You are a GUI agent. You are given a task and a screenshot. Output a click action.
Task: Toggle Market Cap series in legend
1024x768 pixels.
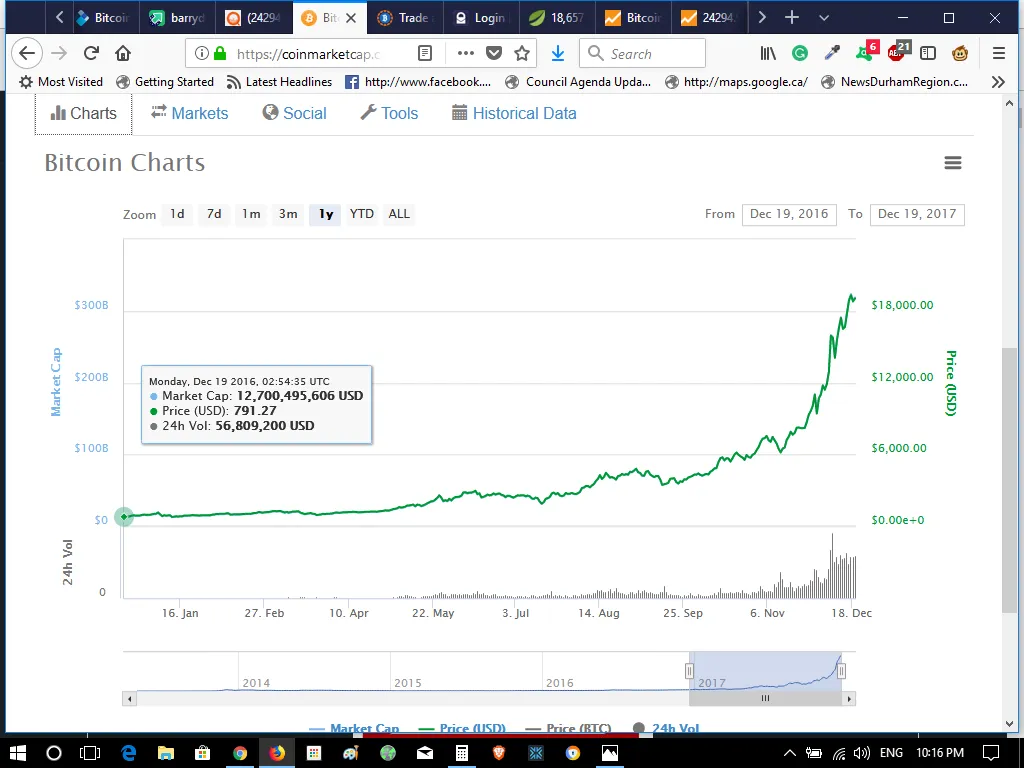click(354, 728)
